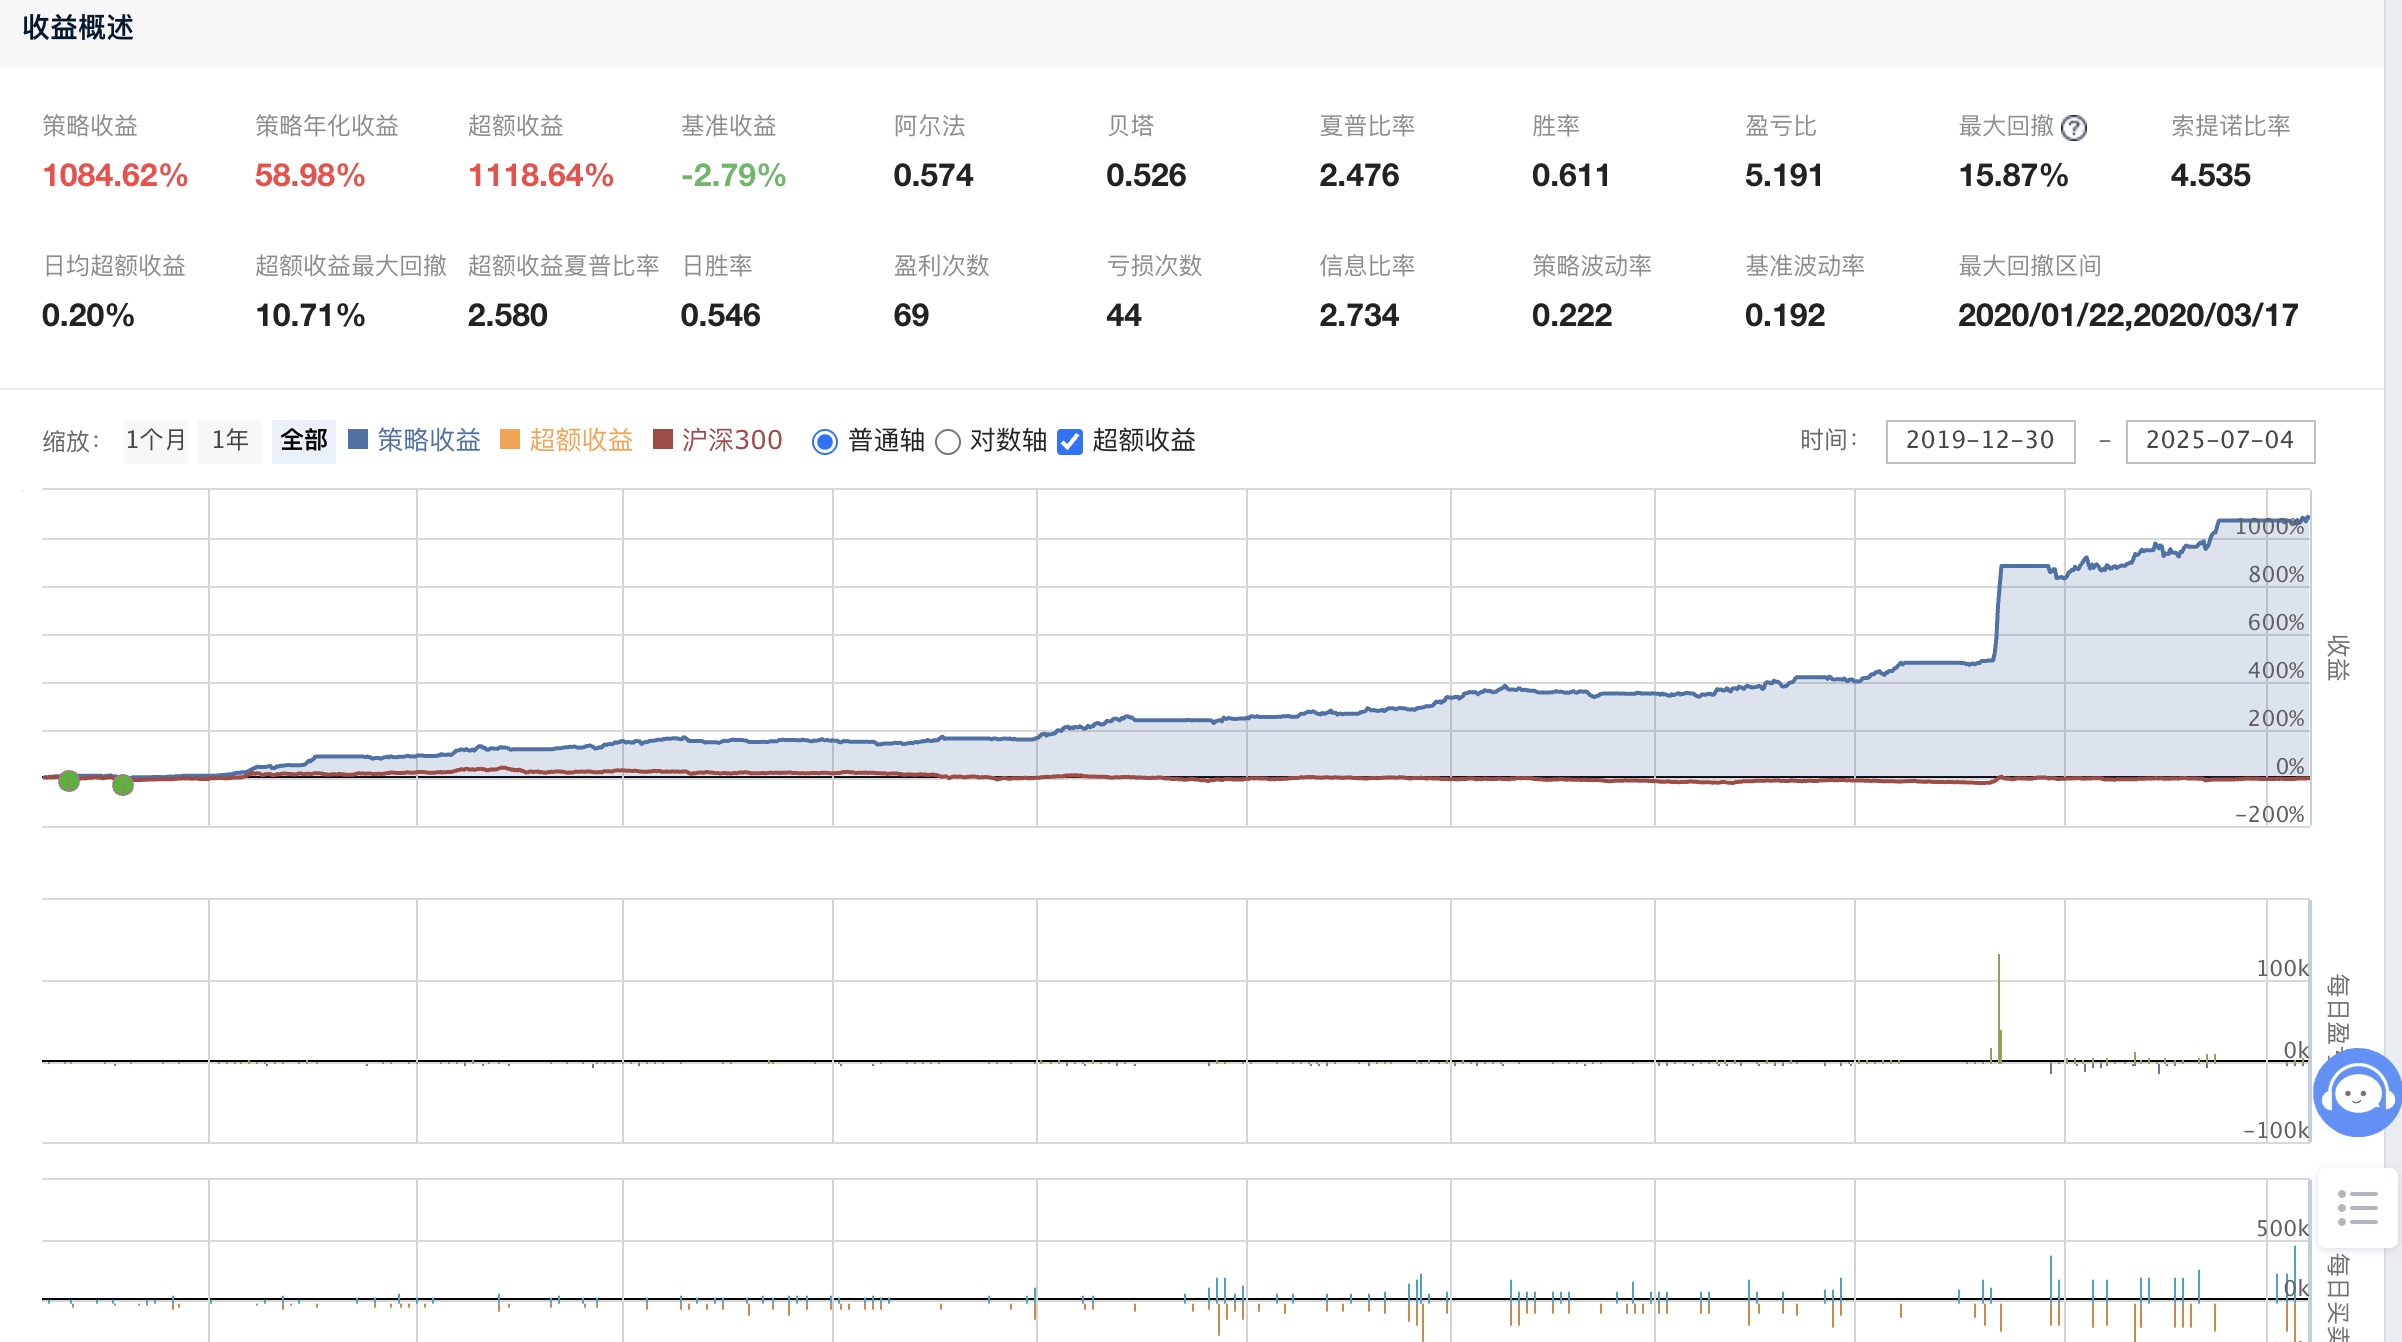Toggle the 沪深300 legend series
The image size is (2402, 1342).
(732, 440)
